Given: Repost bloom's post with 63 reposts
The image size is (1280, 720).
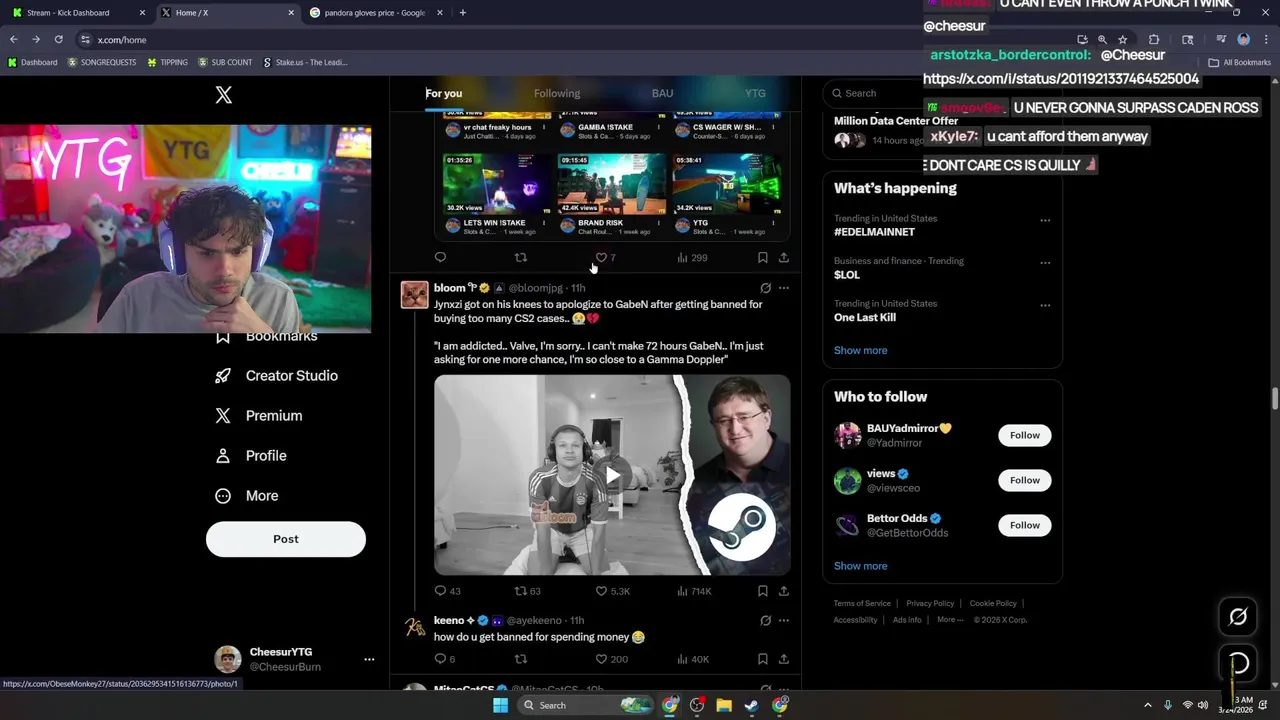Looking at the screenshot, I should pyautogui.click(x=527, y=591).
